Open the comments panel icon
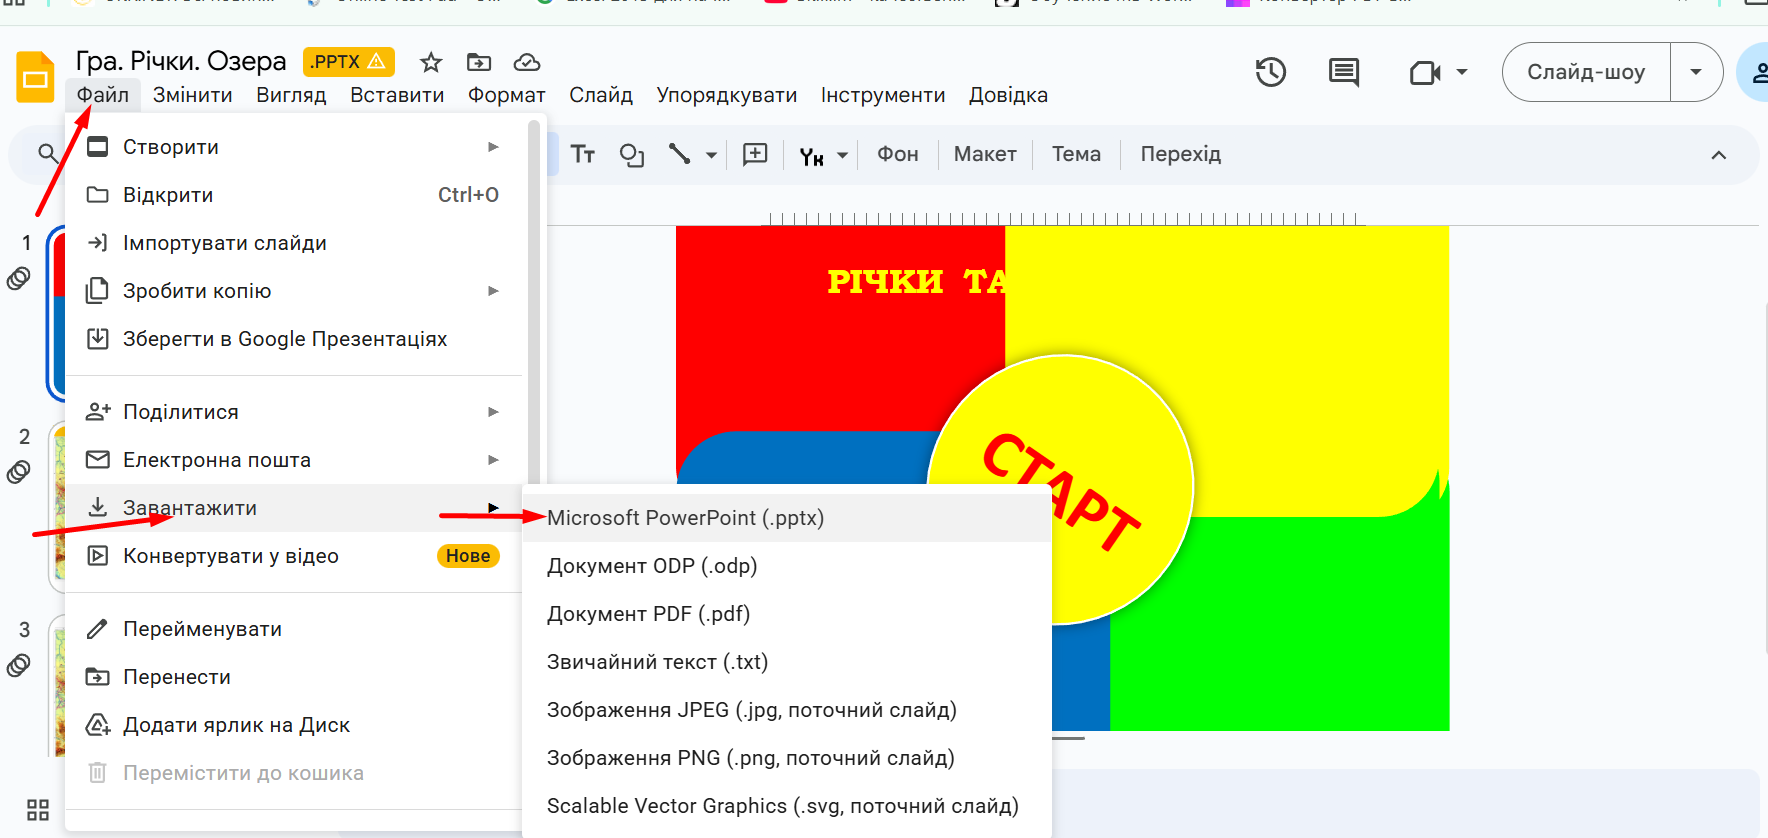 tap(1343, 72)
